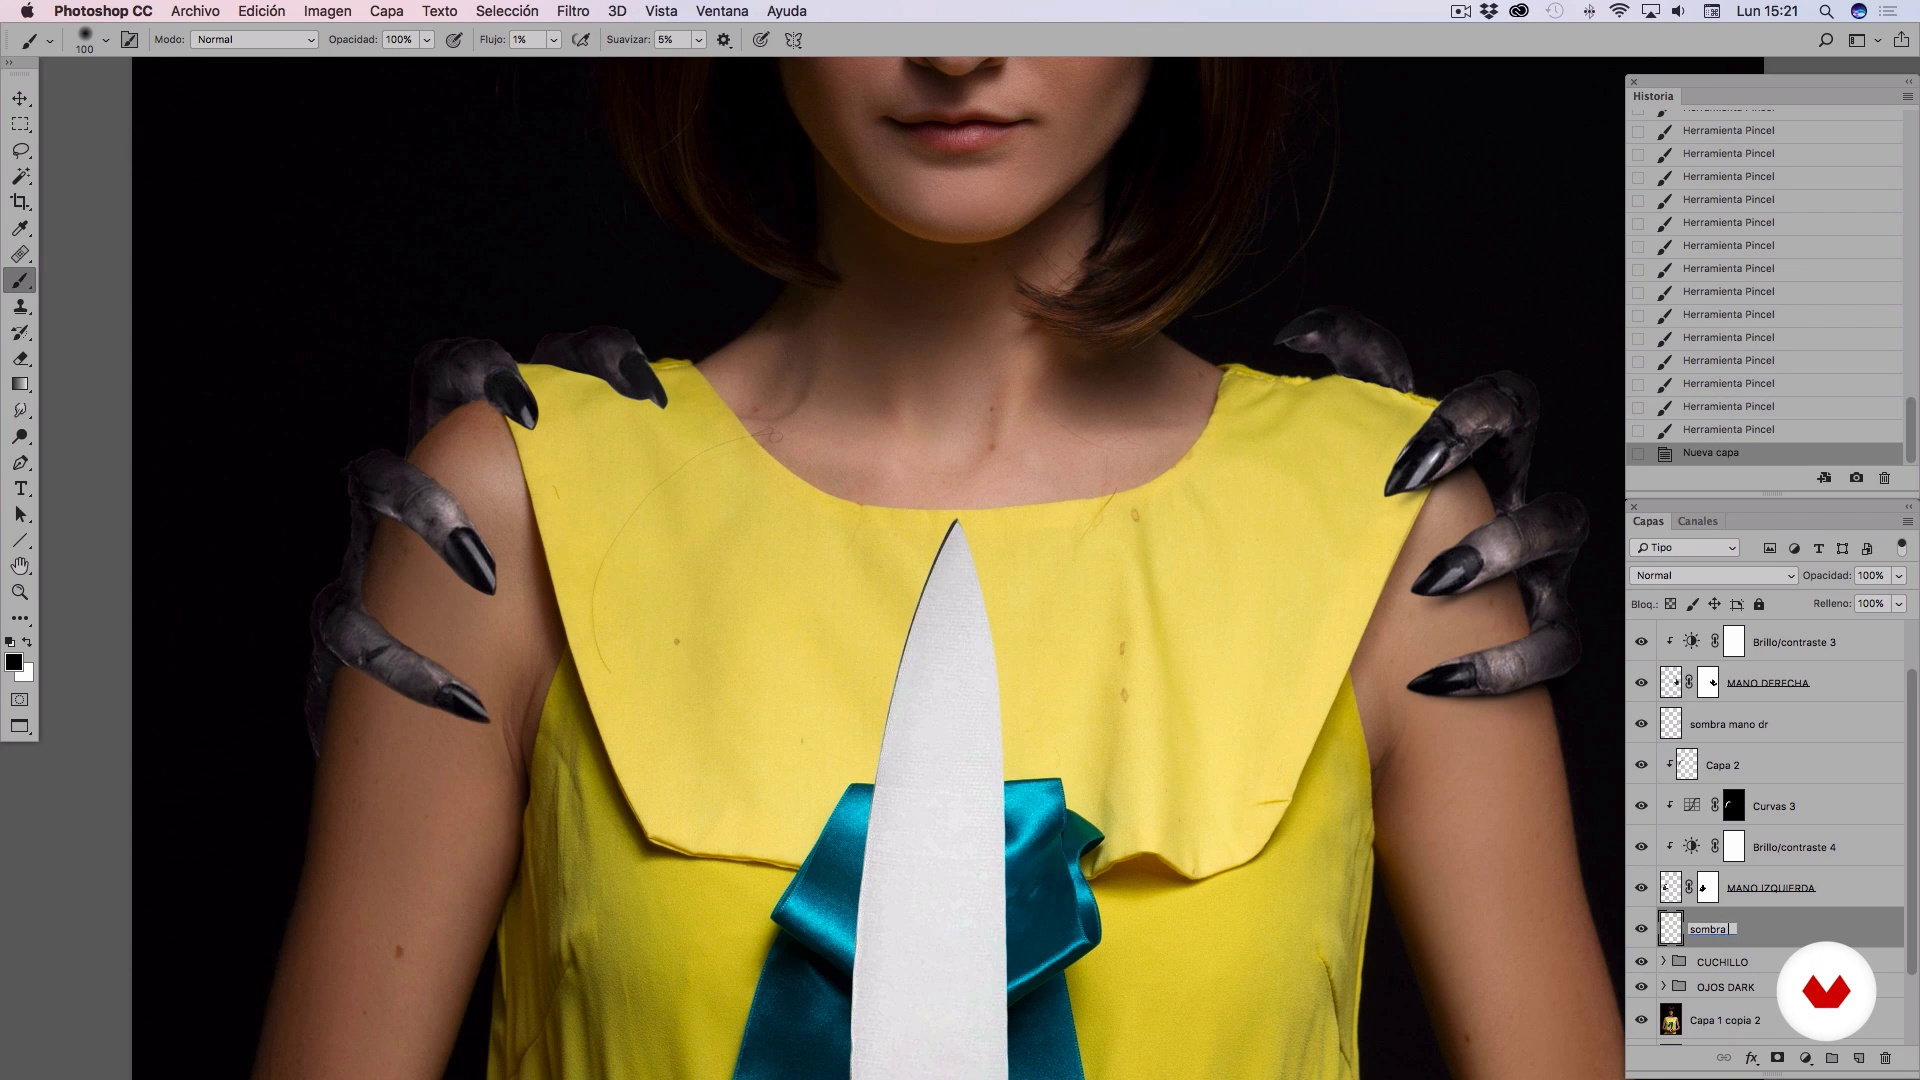Image resolution: width=1920 pixels, height=1080 pixels.
Task: Open the brush Modo dropdown
Action: pyautogui.click(x=254, y=40)
